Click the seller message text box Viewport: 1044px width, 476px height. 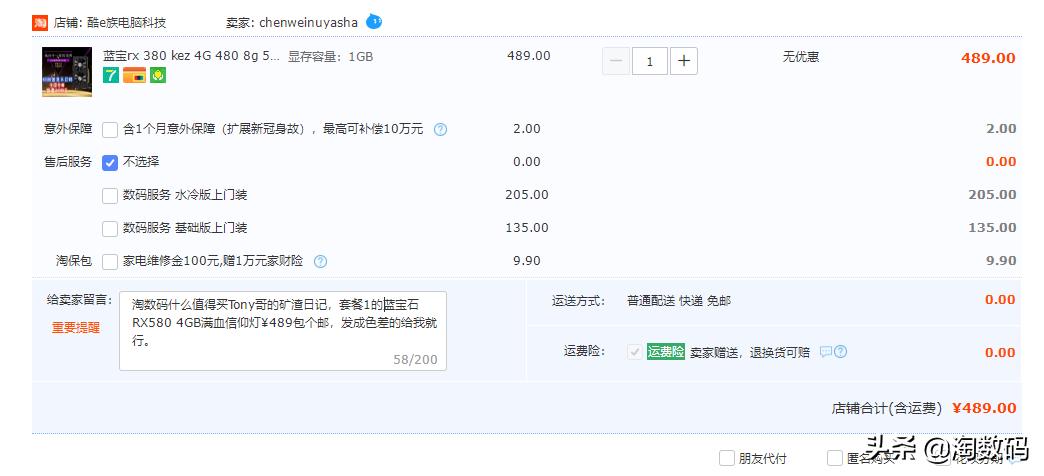tap(283, 331)
